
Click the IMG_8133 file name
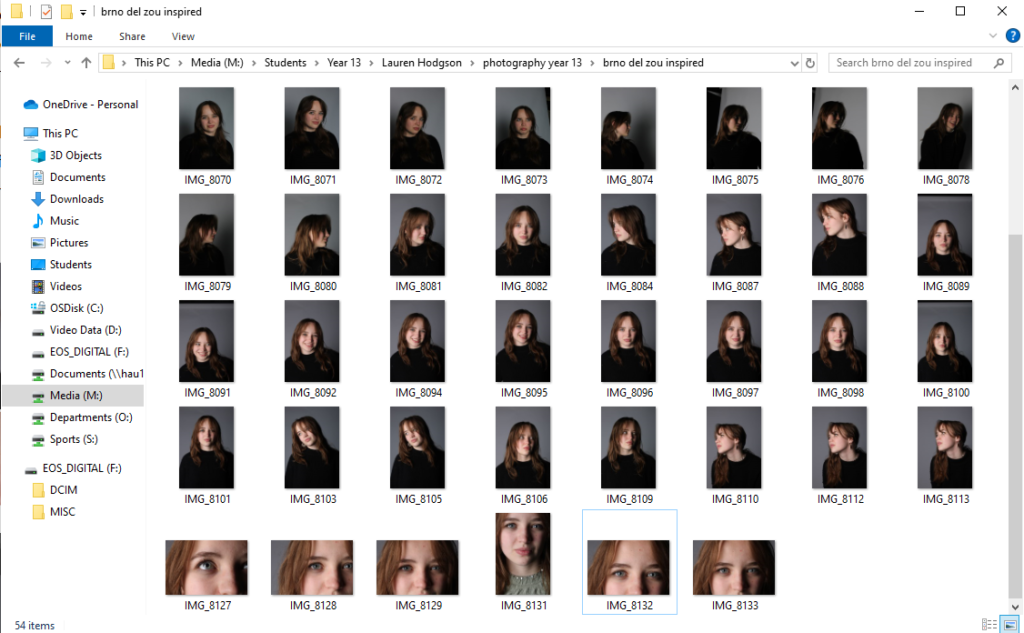point(735,606)
